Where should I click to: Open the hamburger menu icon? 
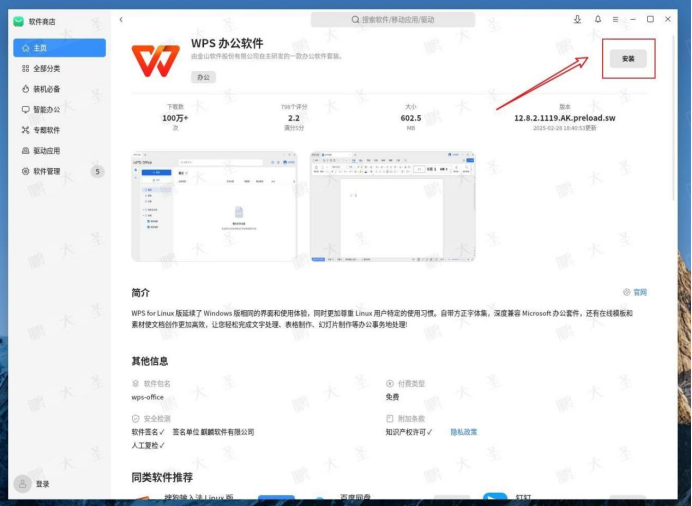click(x=615, y=19)
